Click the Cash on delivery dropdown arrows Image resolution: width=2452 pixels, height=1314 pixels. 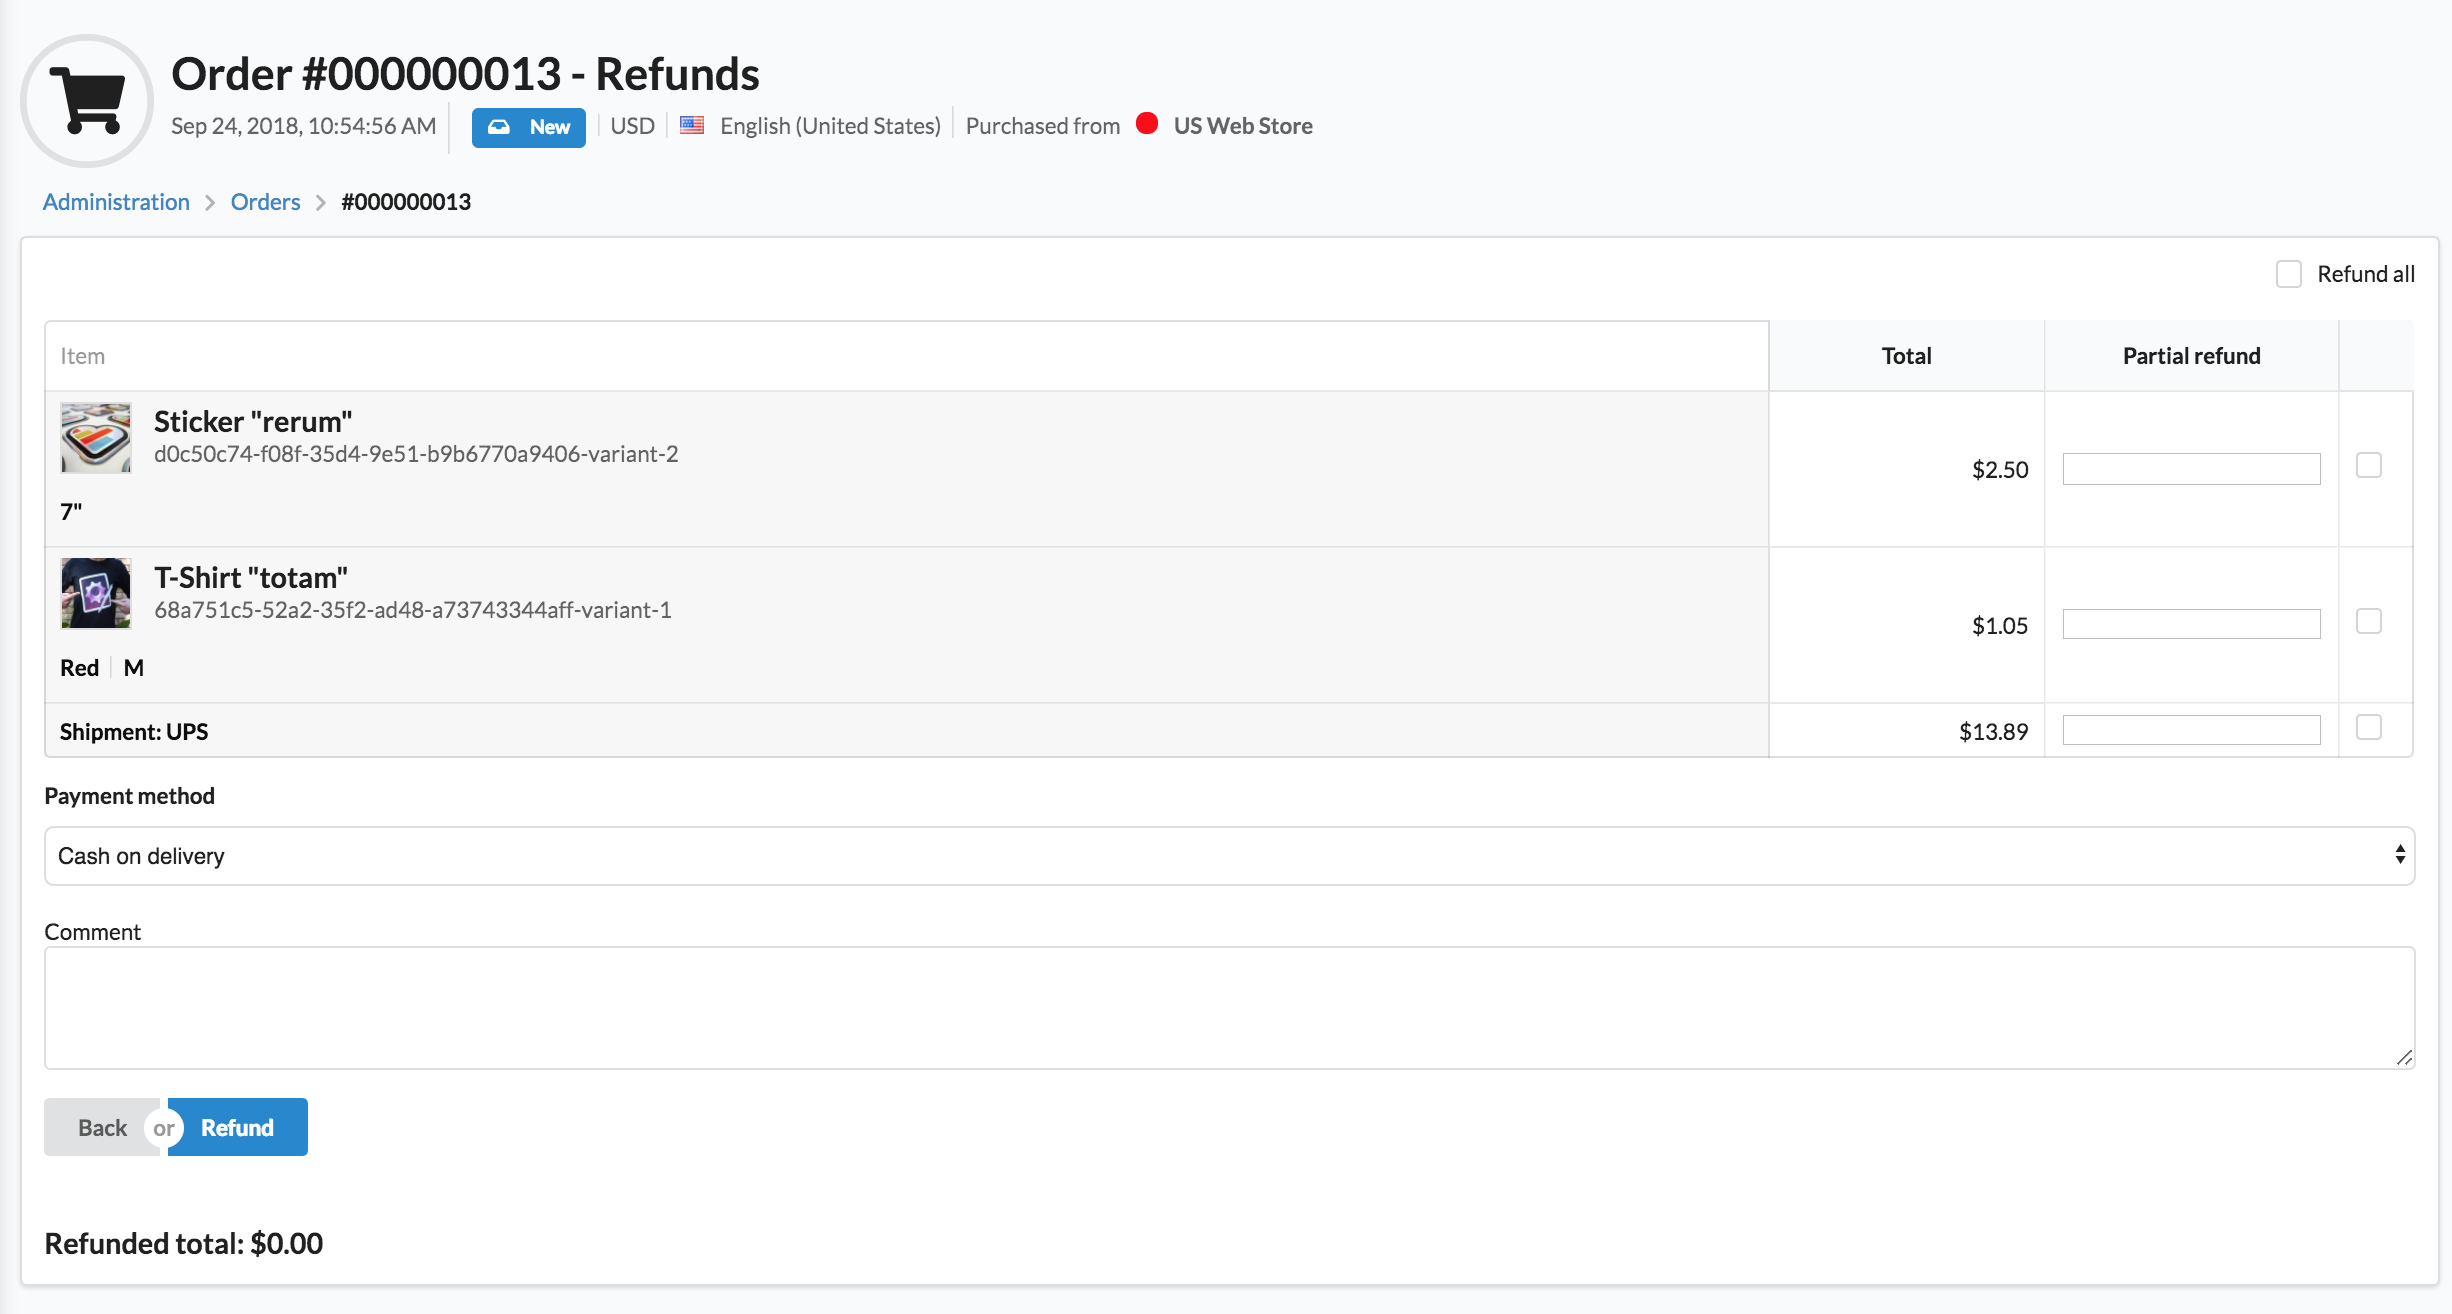[2399, 855]
